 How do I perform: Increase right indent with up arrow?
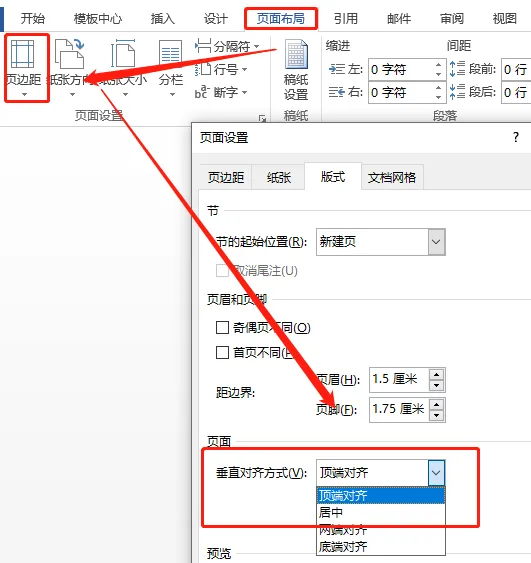pyautogui.click(x=438, y=88)
